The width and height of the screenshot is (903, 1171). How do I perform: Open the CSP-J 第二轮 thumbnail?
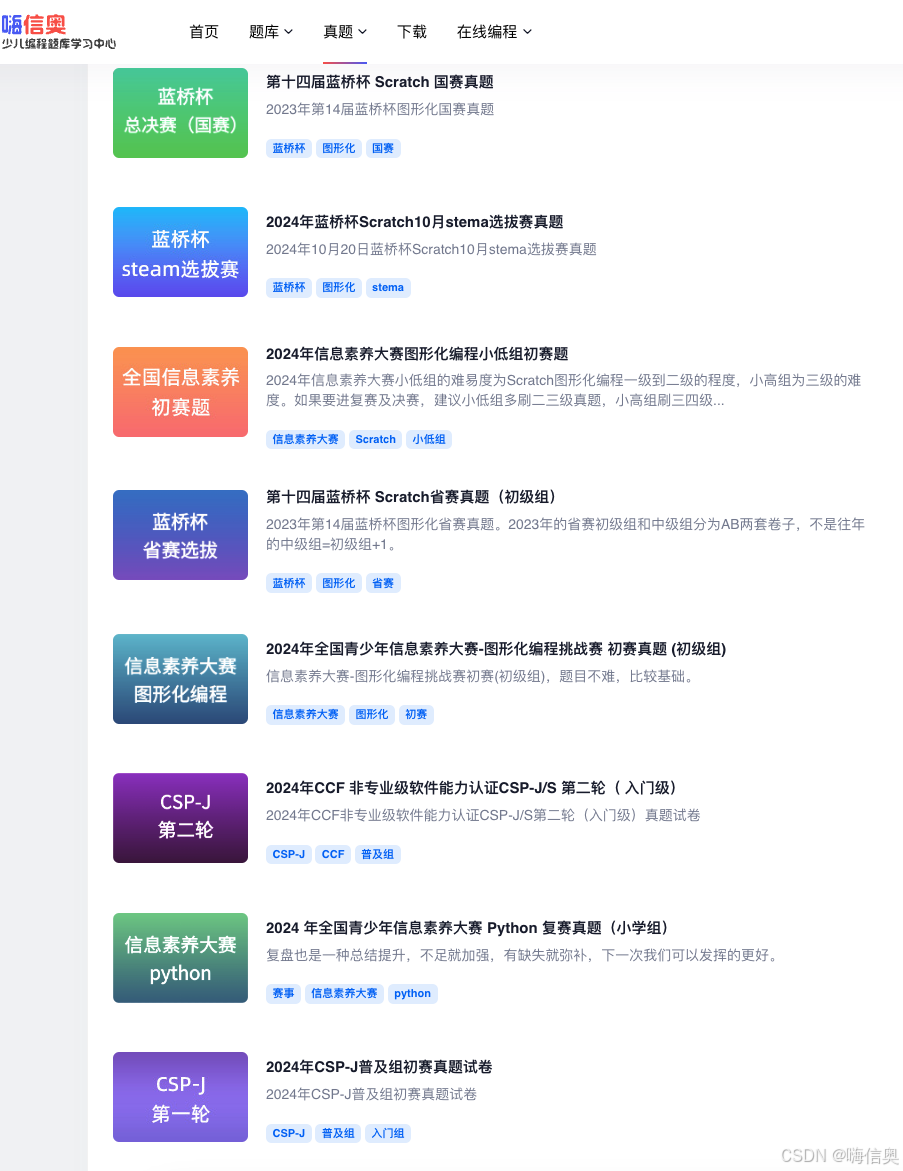pyautogui.click(x=180, y=818)
